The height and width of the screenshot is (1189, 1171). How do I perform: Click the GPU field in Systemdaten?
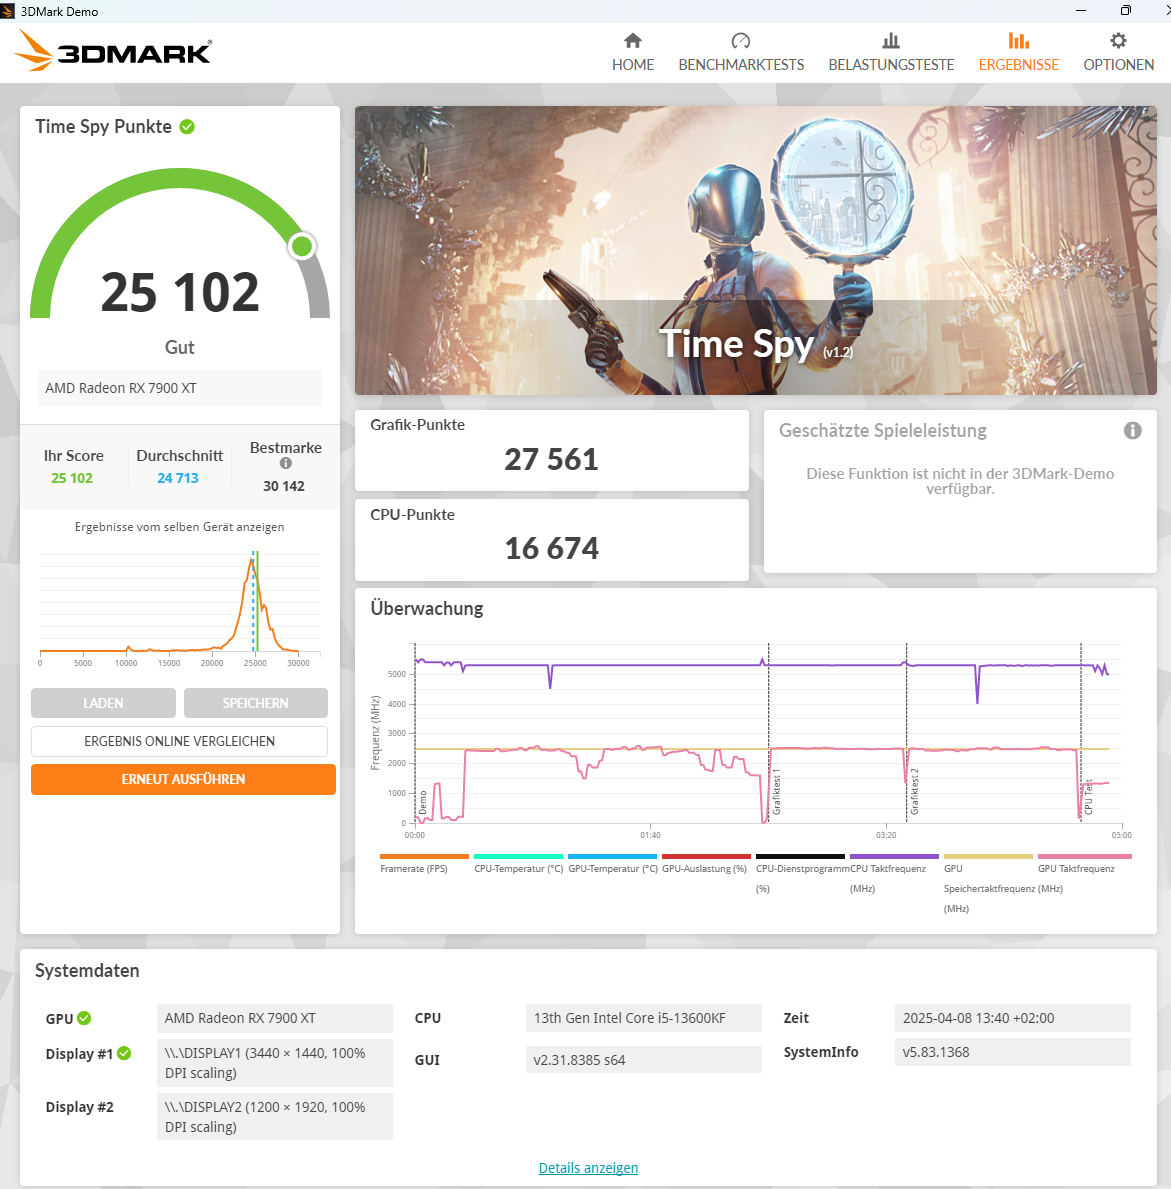click(275, 1018)
